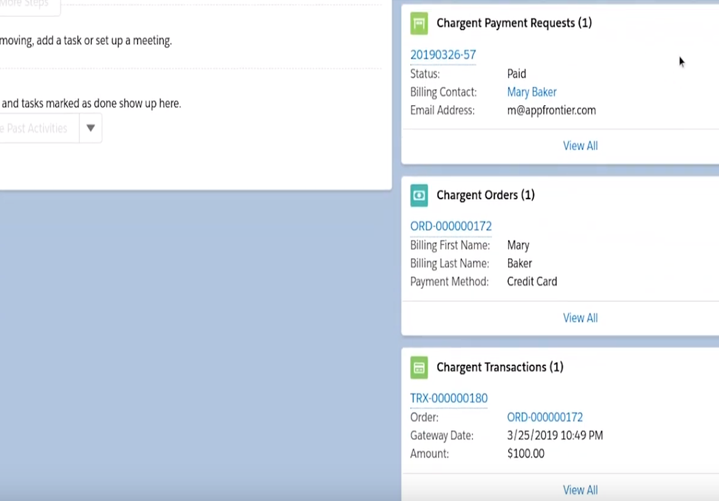Select the gateway date 3/25/2019 10:49 PM
Screen dimensions: 719x501
click(x=555, y=435)
